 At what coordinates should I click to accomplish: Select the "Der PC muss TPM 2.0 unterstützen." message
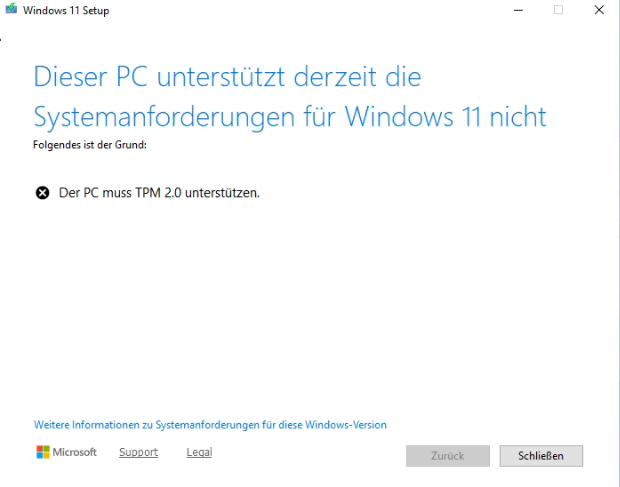159,193
